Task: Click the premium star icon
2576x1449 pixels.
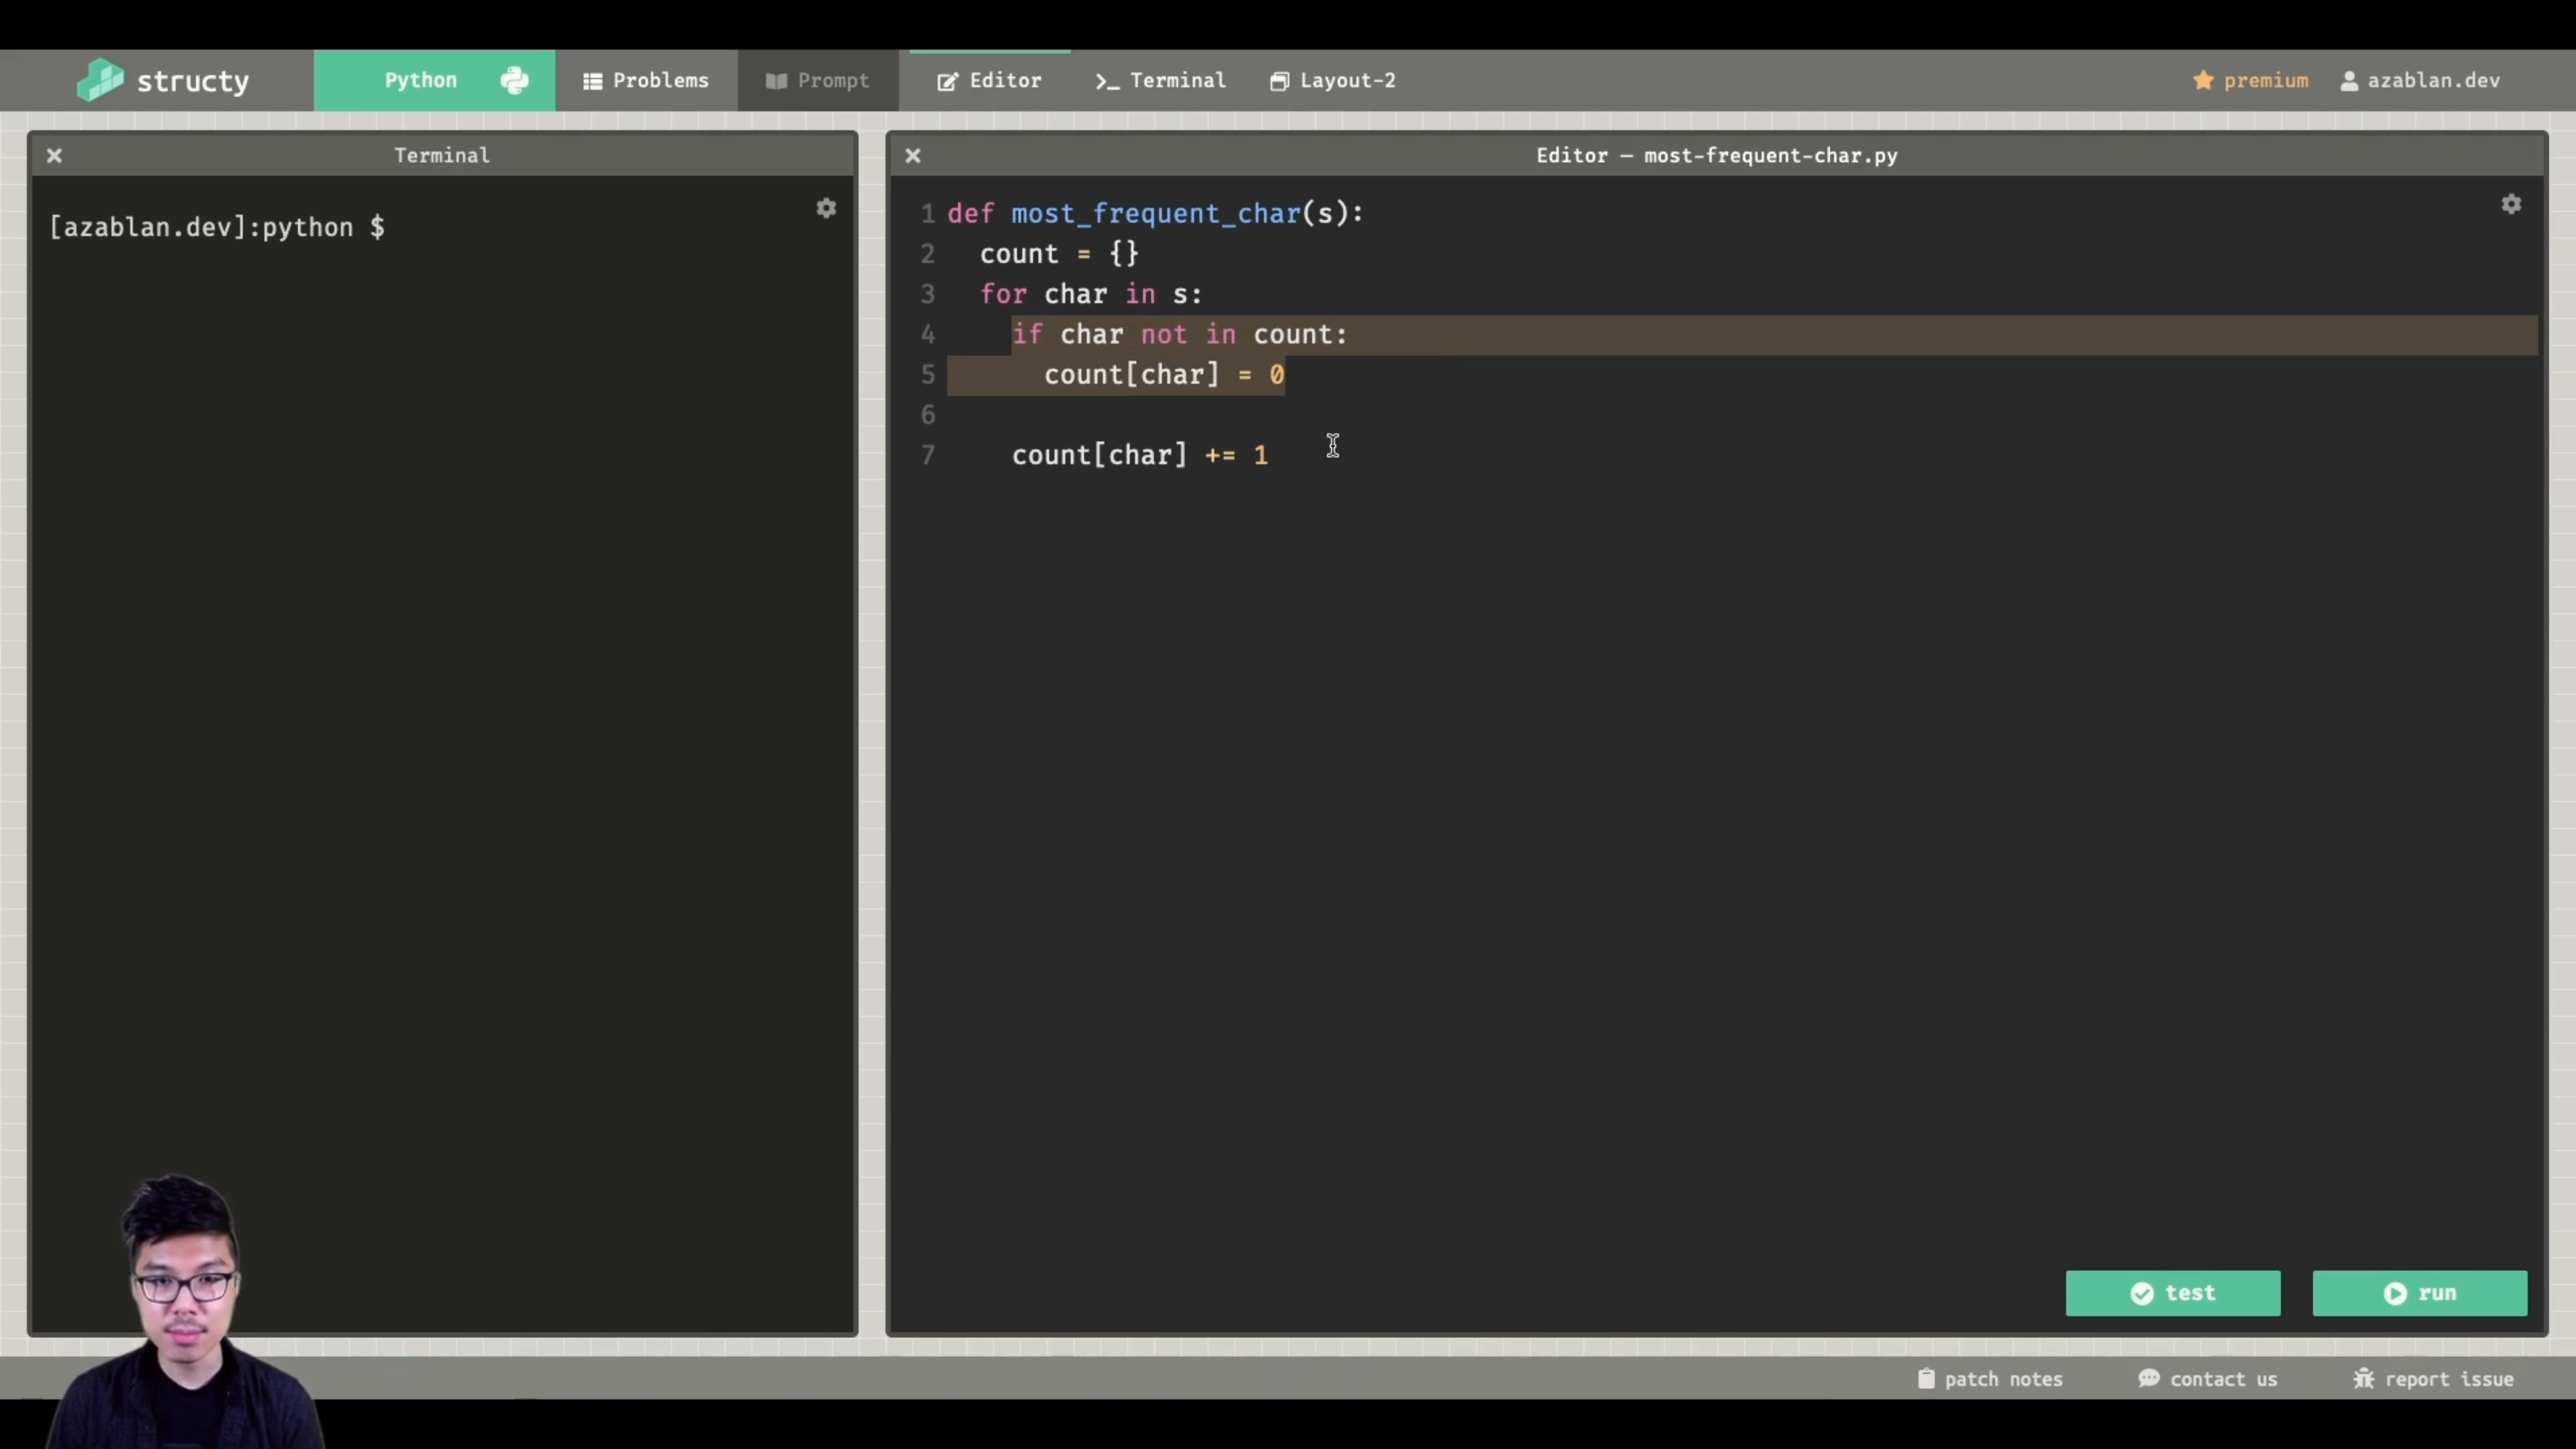Action: (x=2203, y=80)
